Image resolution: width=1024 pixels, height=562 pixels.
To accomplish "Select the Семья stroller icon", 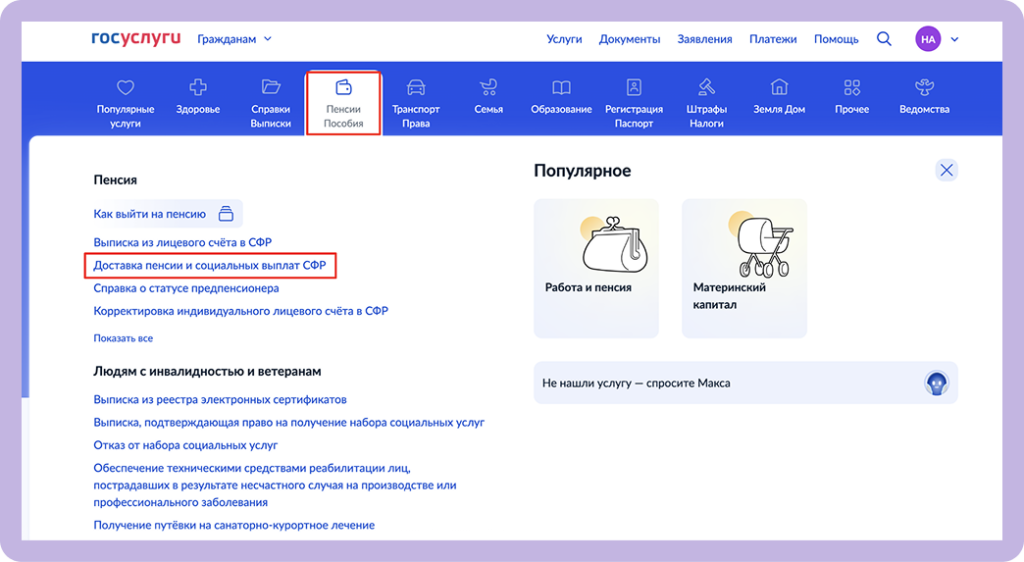I will point(488,87).
